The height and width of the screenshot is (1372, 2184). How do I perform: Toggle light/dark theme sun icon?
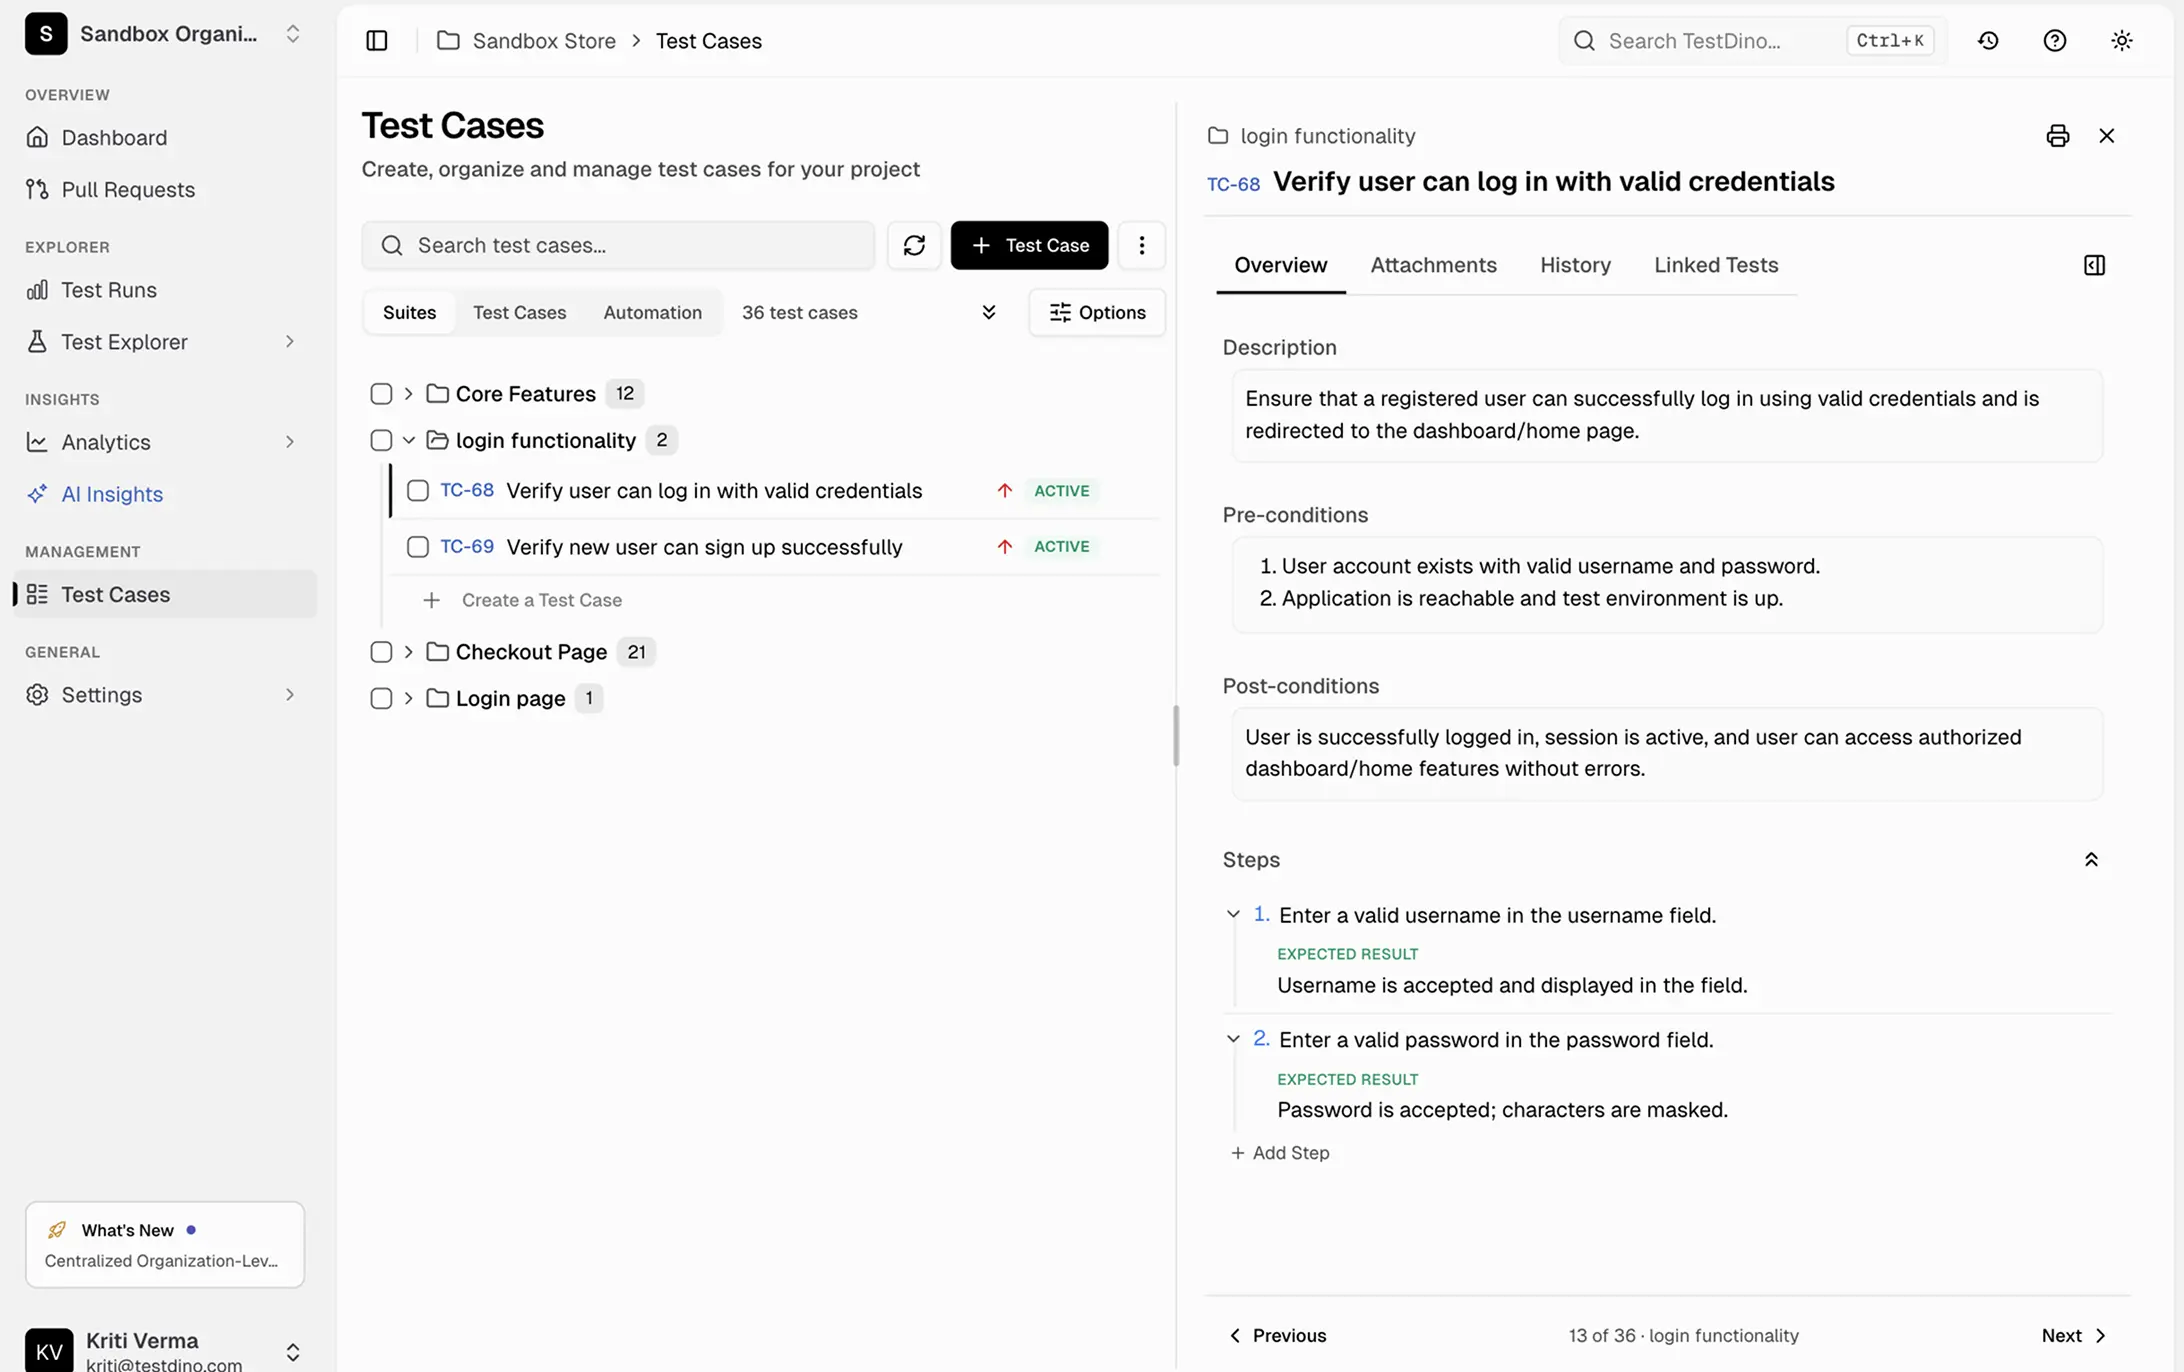point(2121,41)
